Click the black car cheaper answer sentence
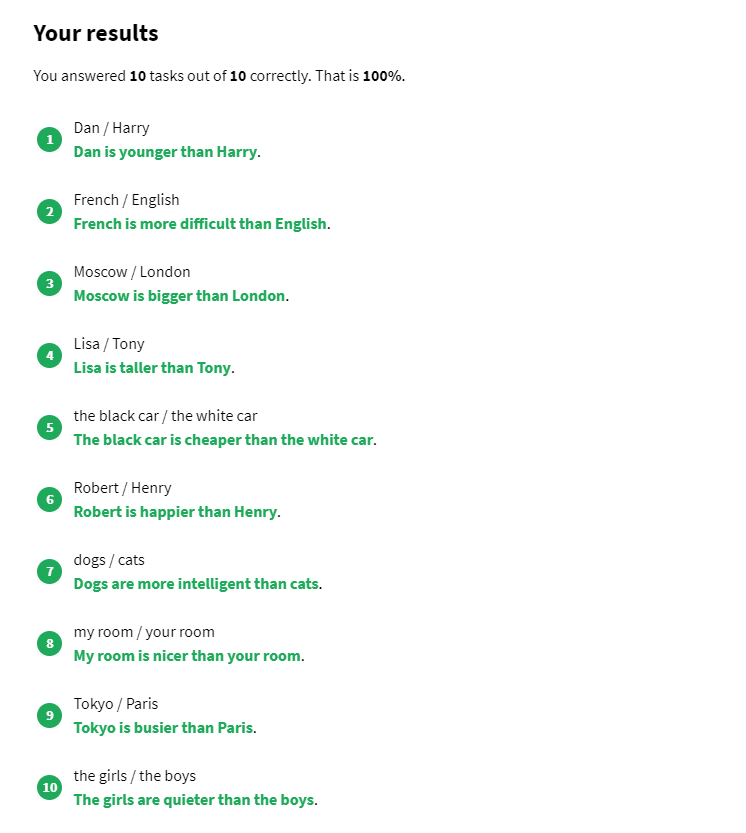The image size is (746, 833). point(223,440)
